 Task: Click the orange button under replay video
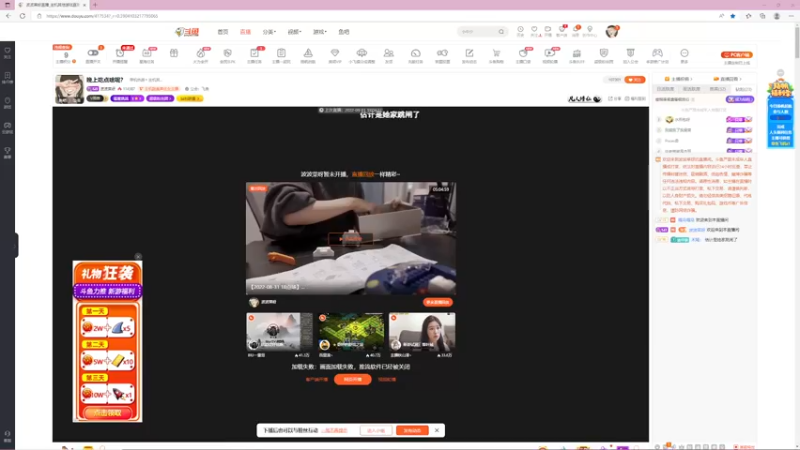437,302
